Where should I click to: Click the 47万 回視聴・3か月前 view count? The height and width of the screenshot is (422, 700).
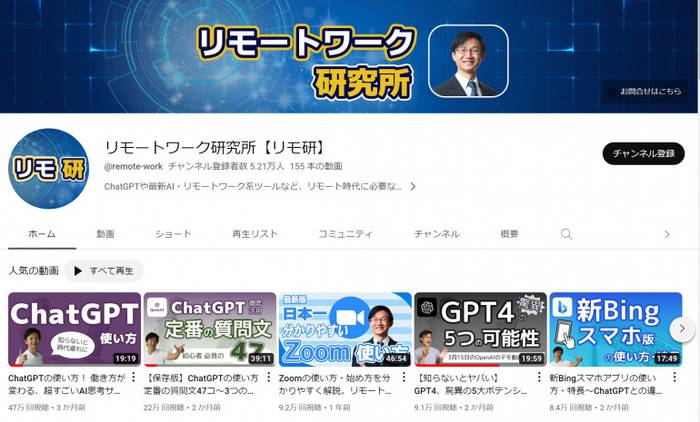click(x=47, y=407)
